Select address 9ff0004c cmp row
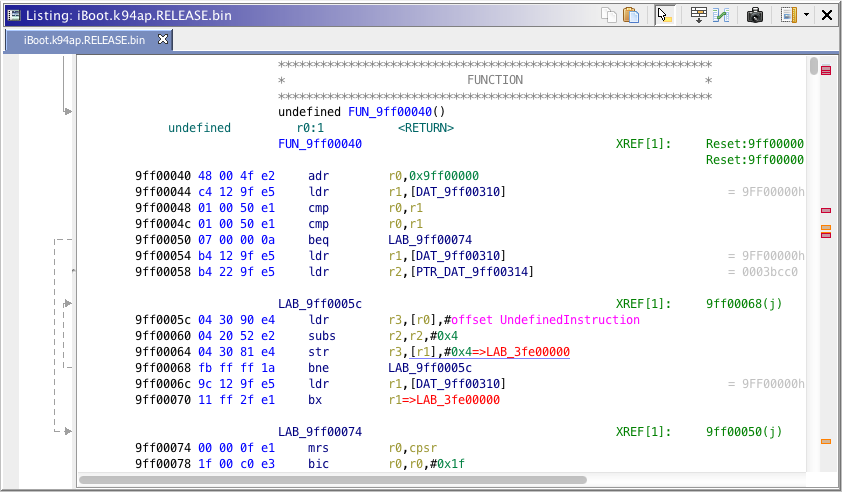 pos(163,224)
